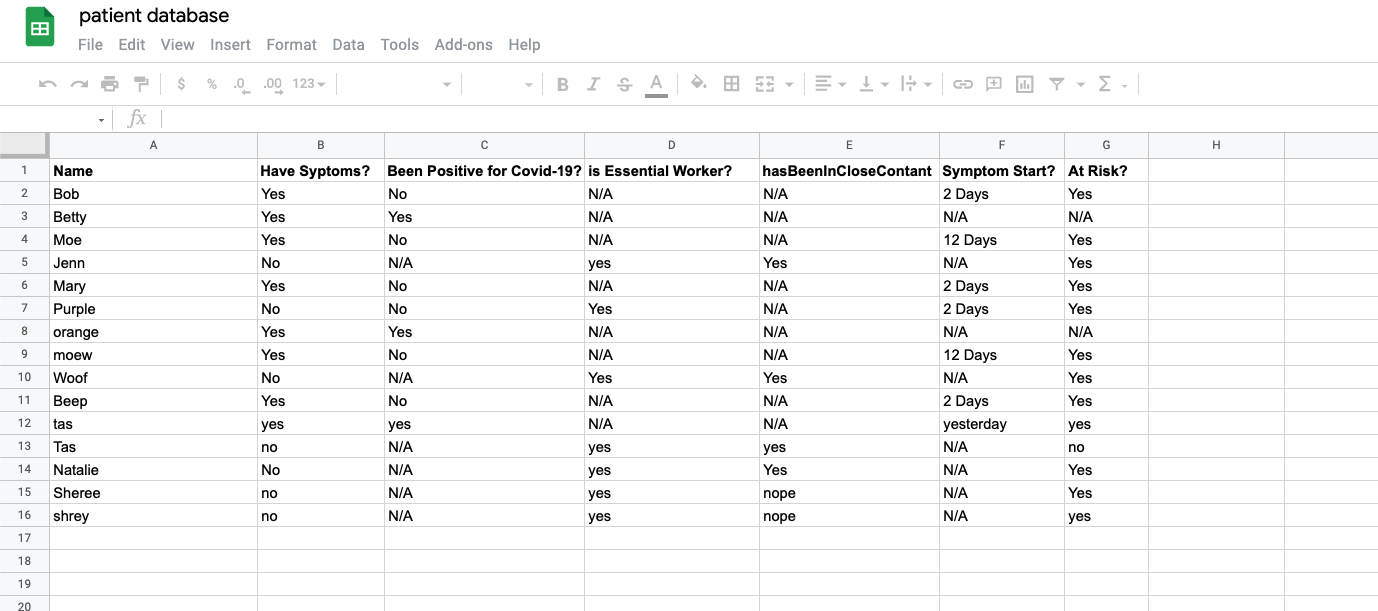Insert a comment
The height and width of the screenshot is (611, 1378).
click(994, 85)
